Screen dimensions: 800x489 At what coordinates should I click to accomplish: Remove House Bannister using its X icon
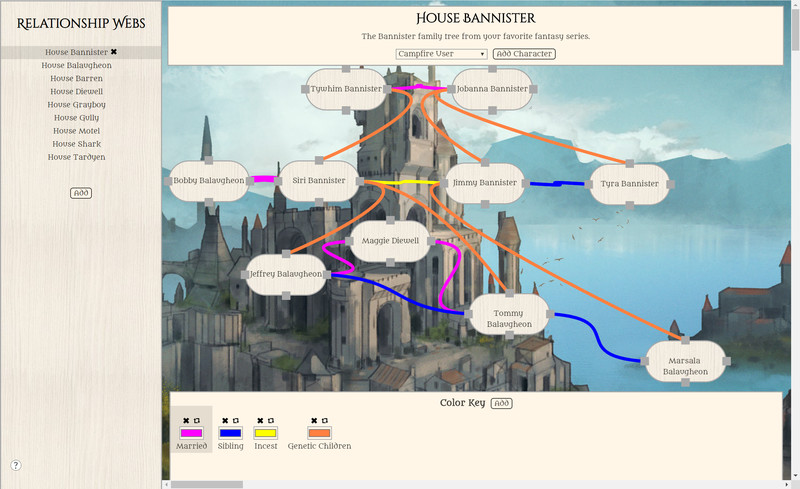coord(114,52)
